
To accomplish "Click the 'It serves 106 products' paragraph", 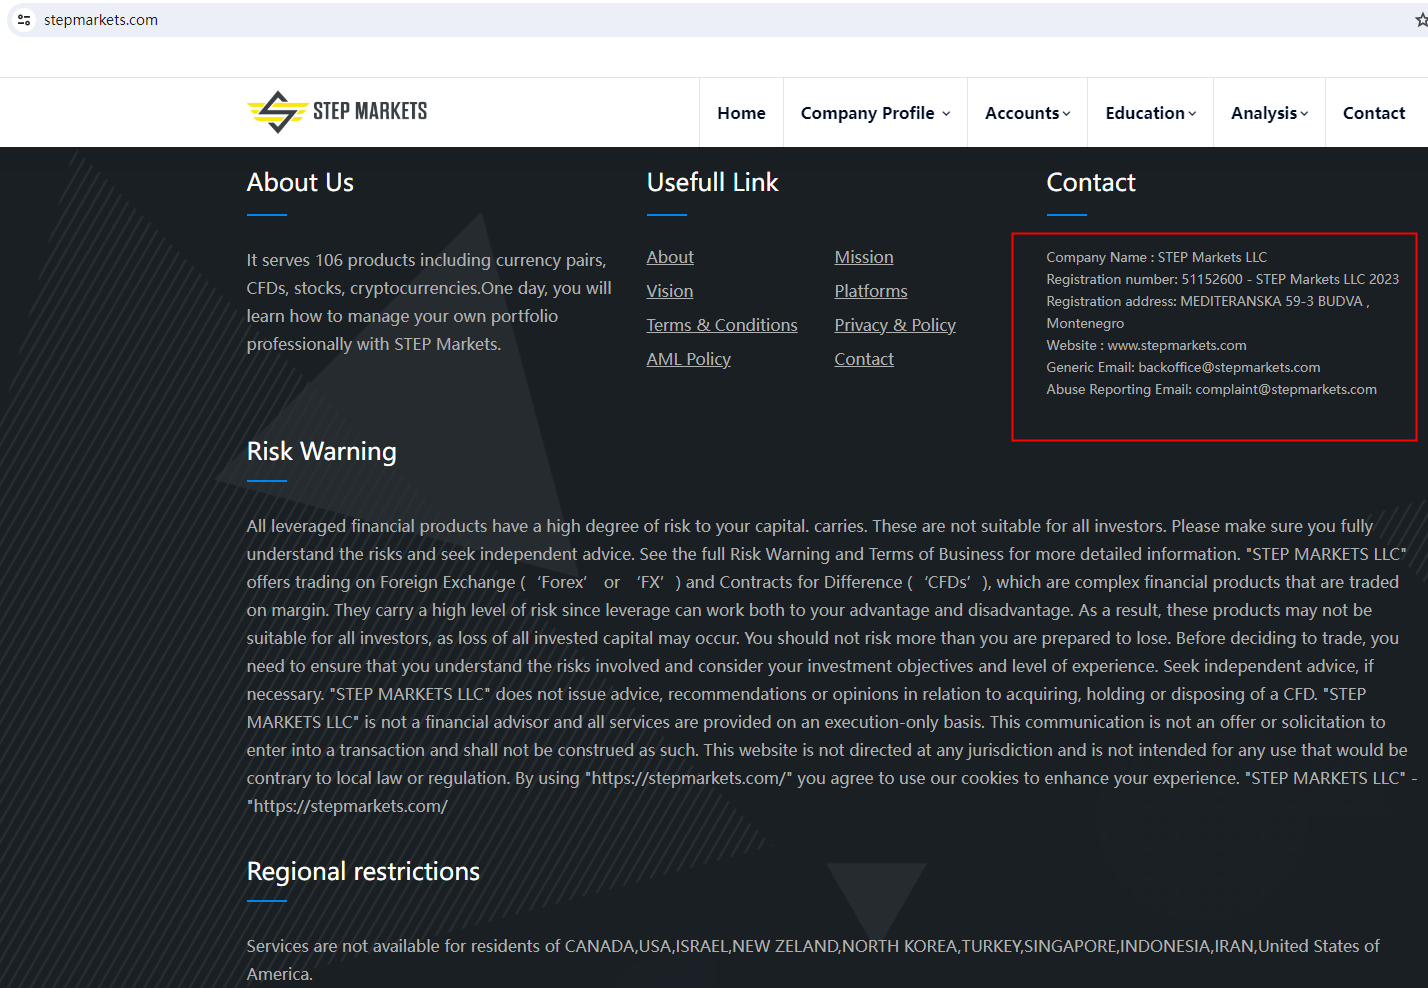I will pyautogui.click(x=429, y=302).
